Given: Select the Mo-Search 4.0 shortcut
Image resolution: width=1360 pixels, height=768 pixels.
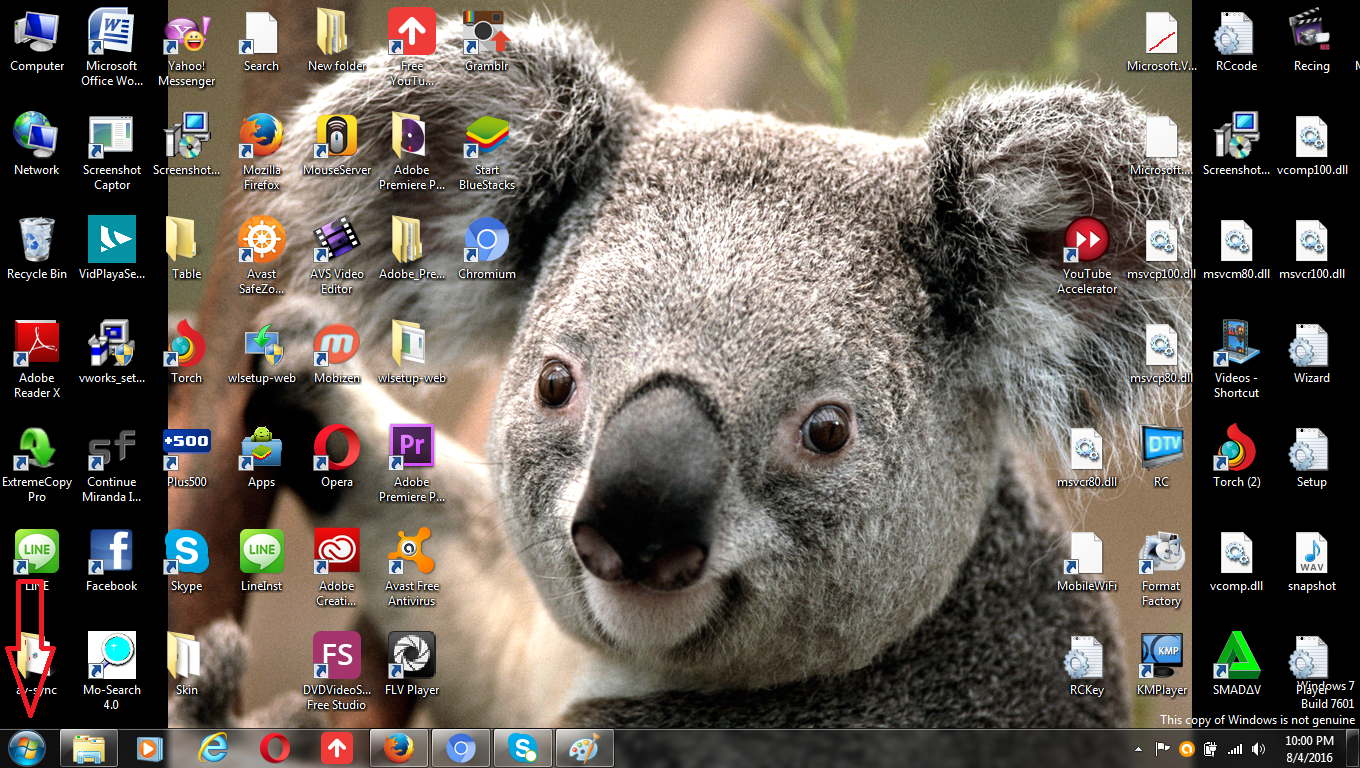Looking at the screenshot, I should point(112,672).
